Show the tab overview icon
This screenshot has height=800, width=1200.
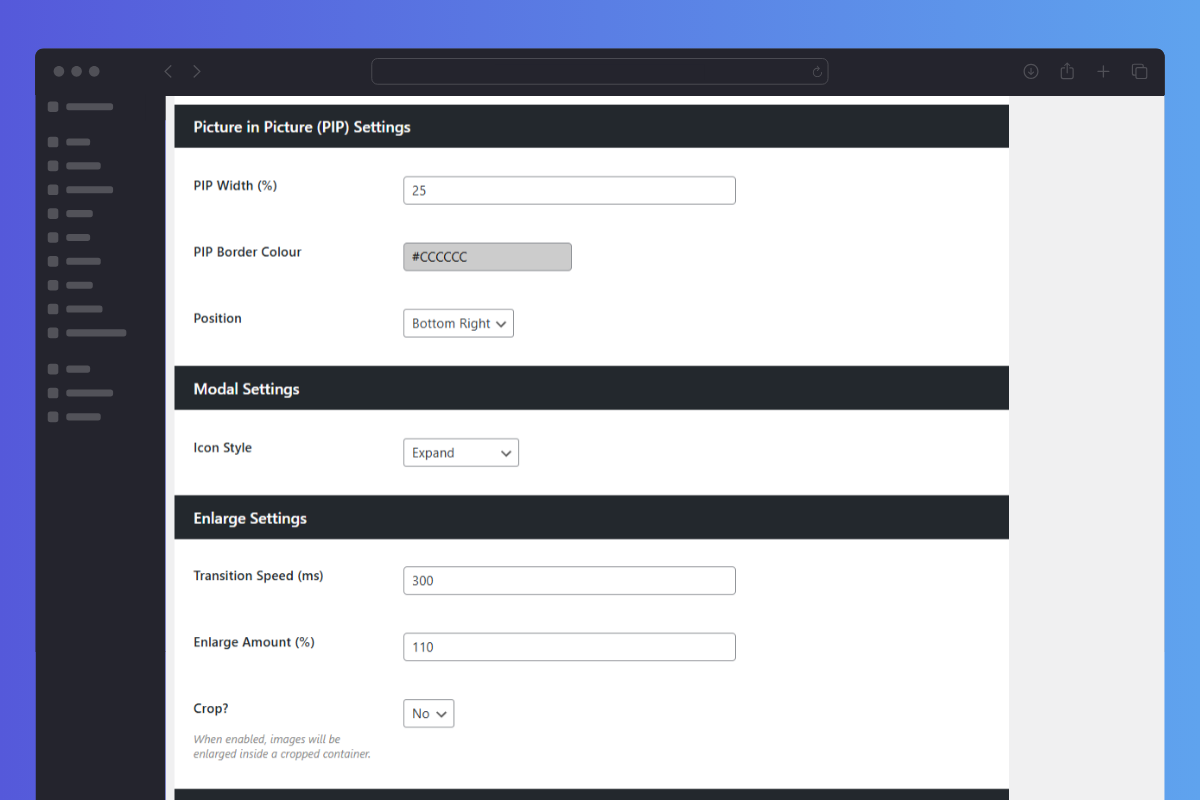tap(1139, 71)
